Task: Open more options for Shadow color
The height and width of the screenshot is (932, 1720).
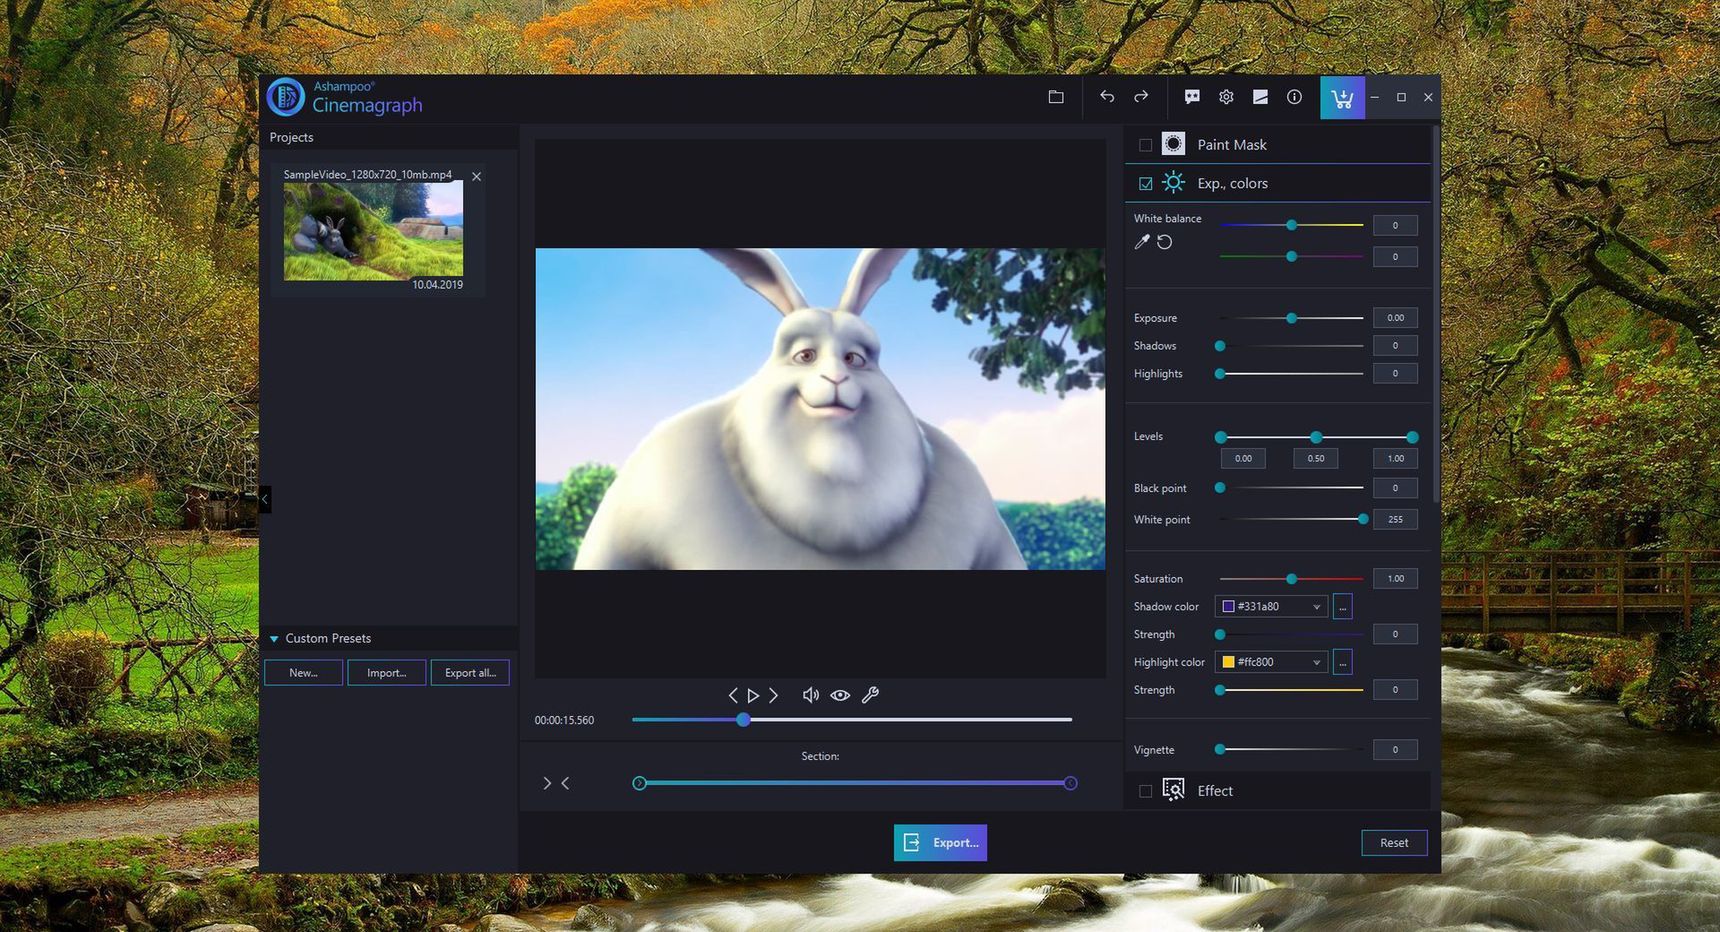Action: [1343, 607]
